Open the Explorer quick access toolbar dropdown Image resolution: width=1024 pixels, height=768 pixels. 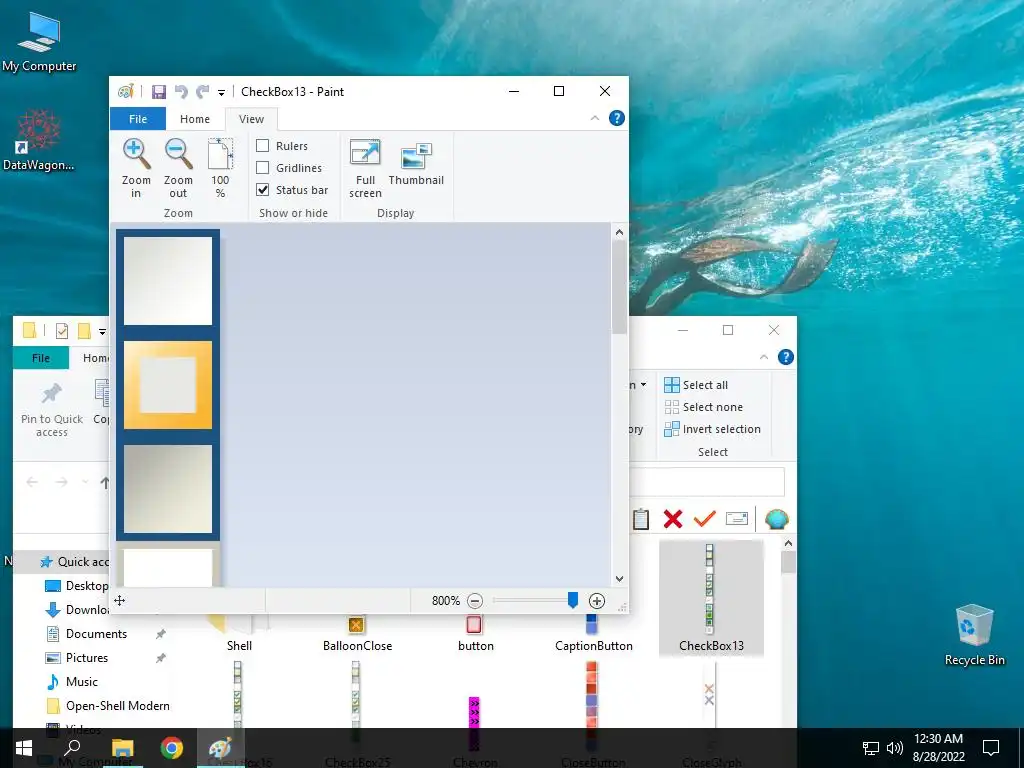point(102,332)
